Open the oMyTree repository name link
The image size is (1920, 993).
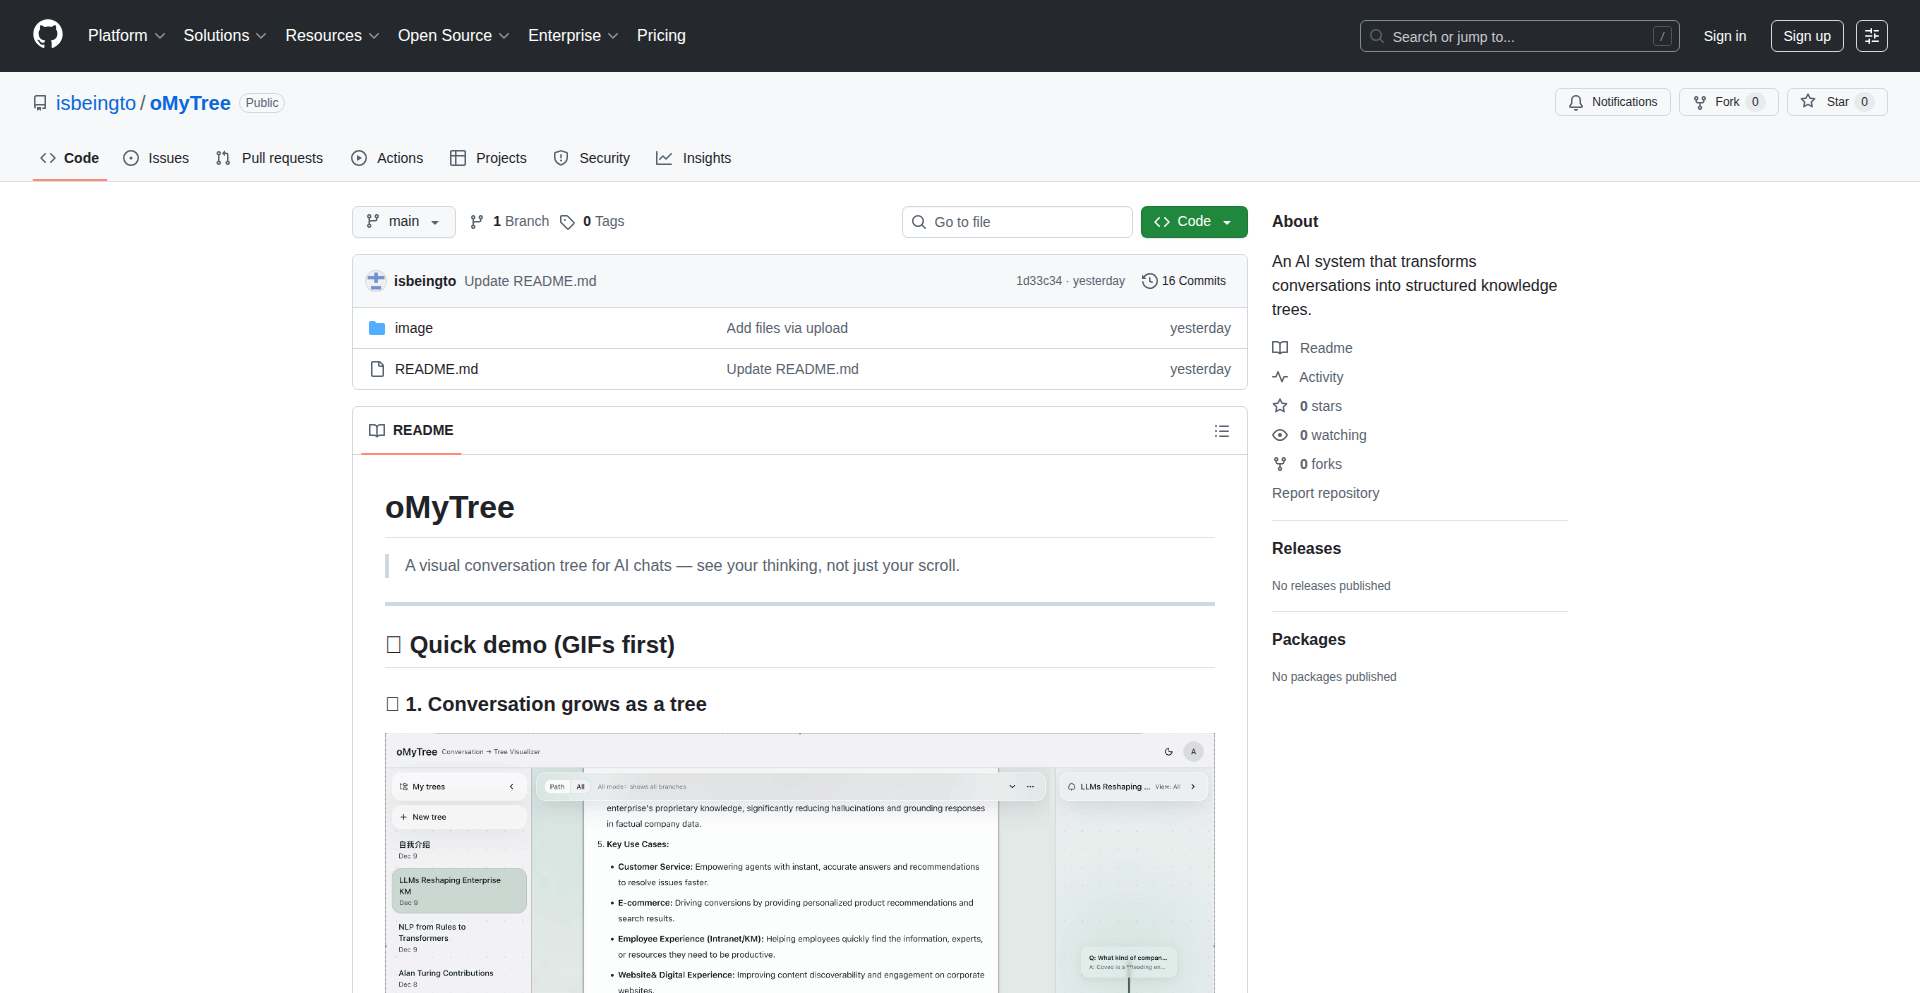190,103
